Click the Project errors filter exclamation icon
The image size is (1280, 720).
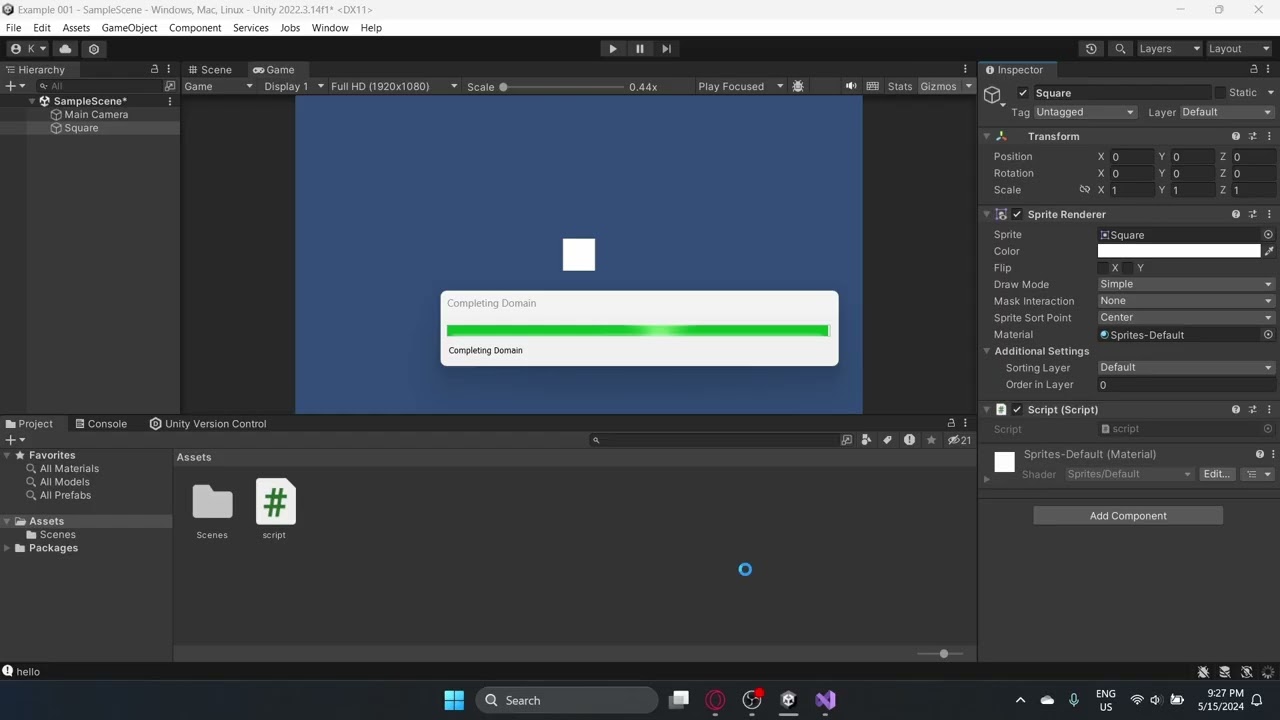point(909,440)
